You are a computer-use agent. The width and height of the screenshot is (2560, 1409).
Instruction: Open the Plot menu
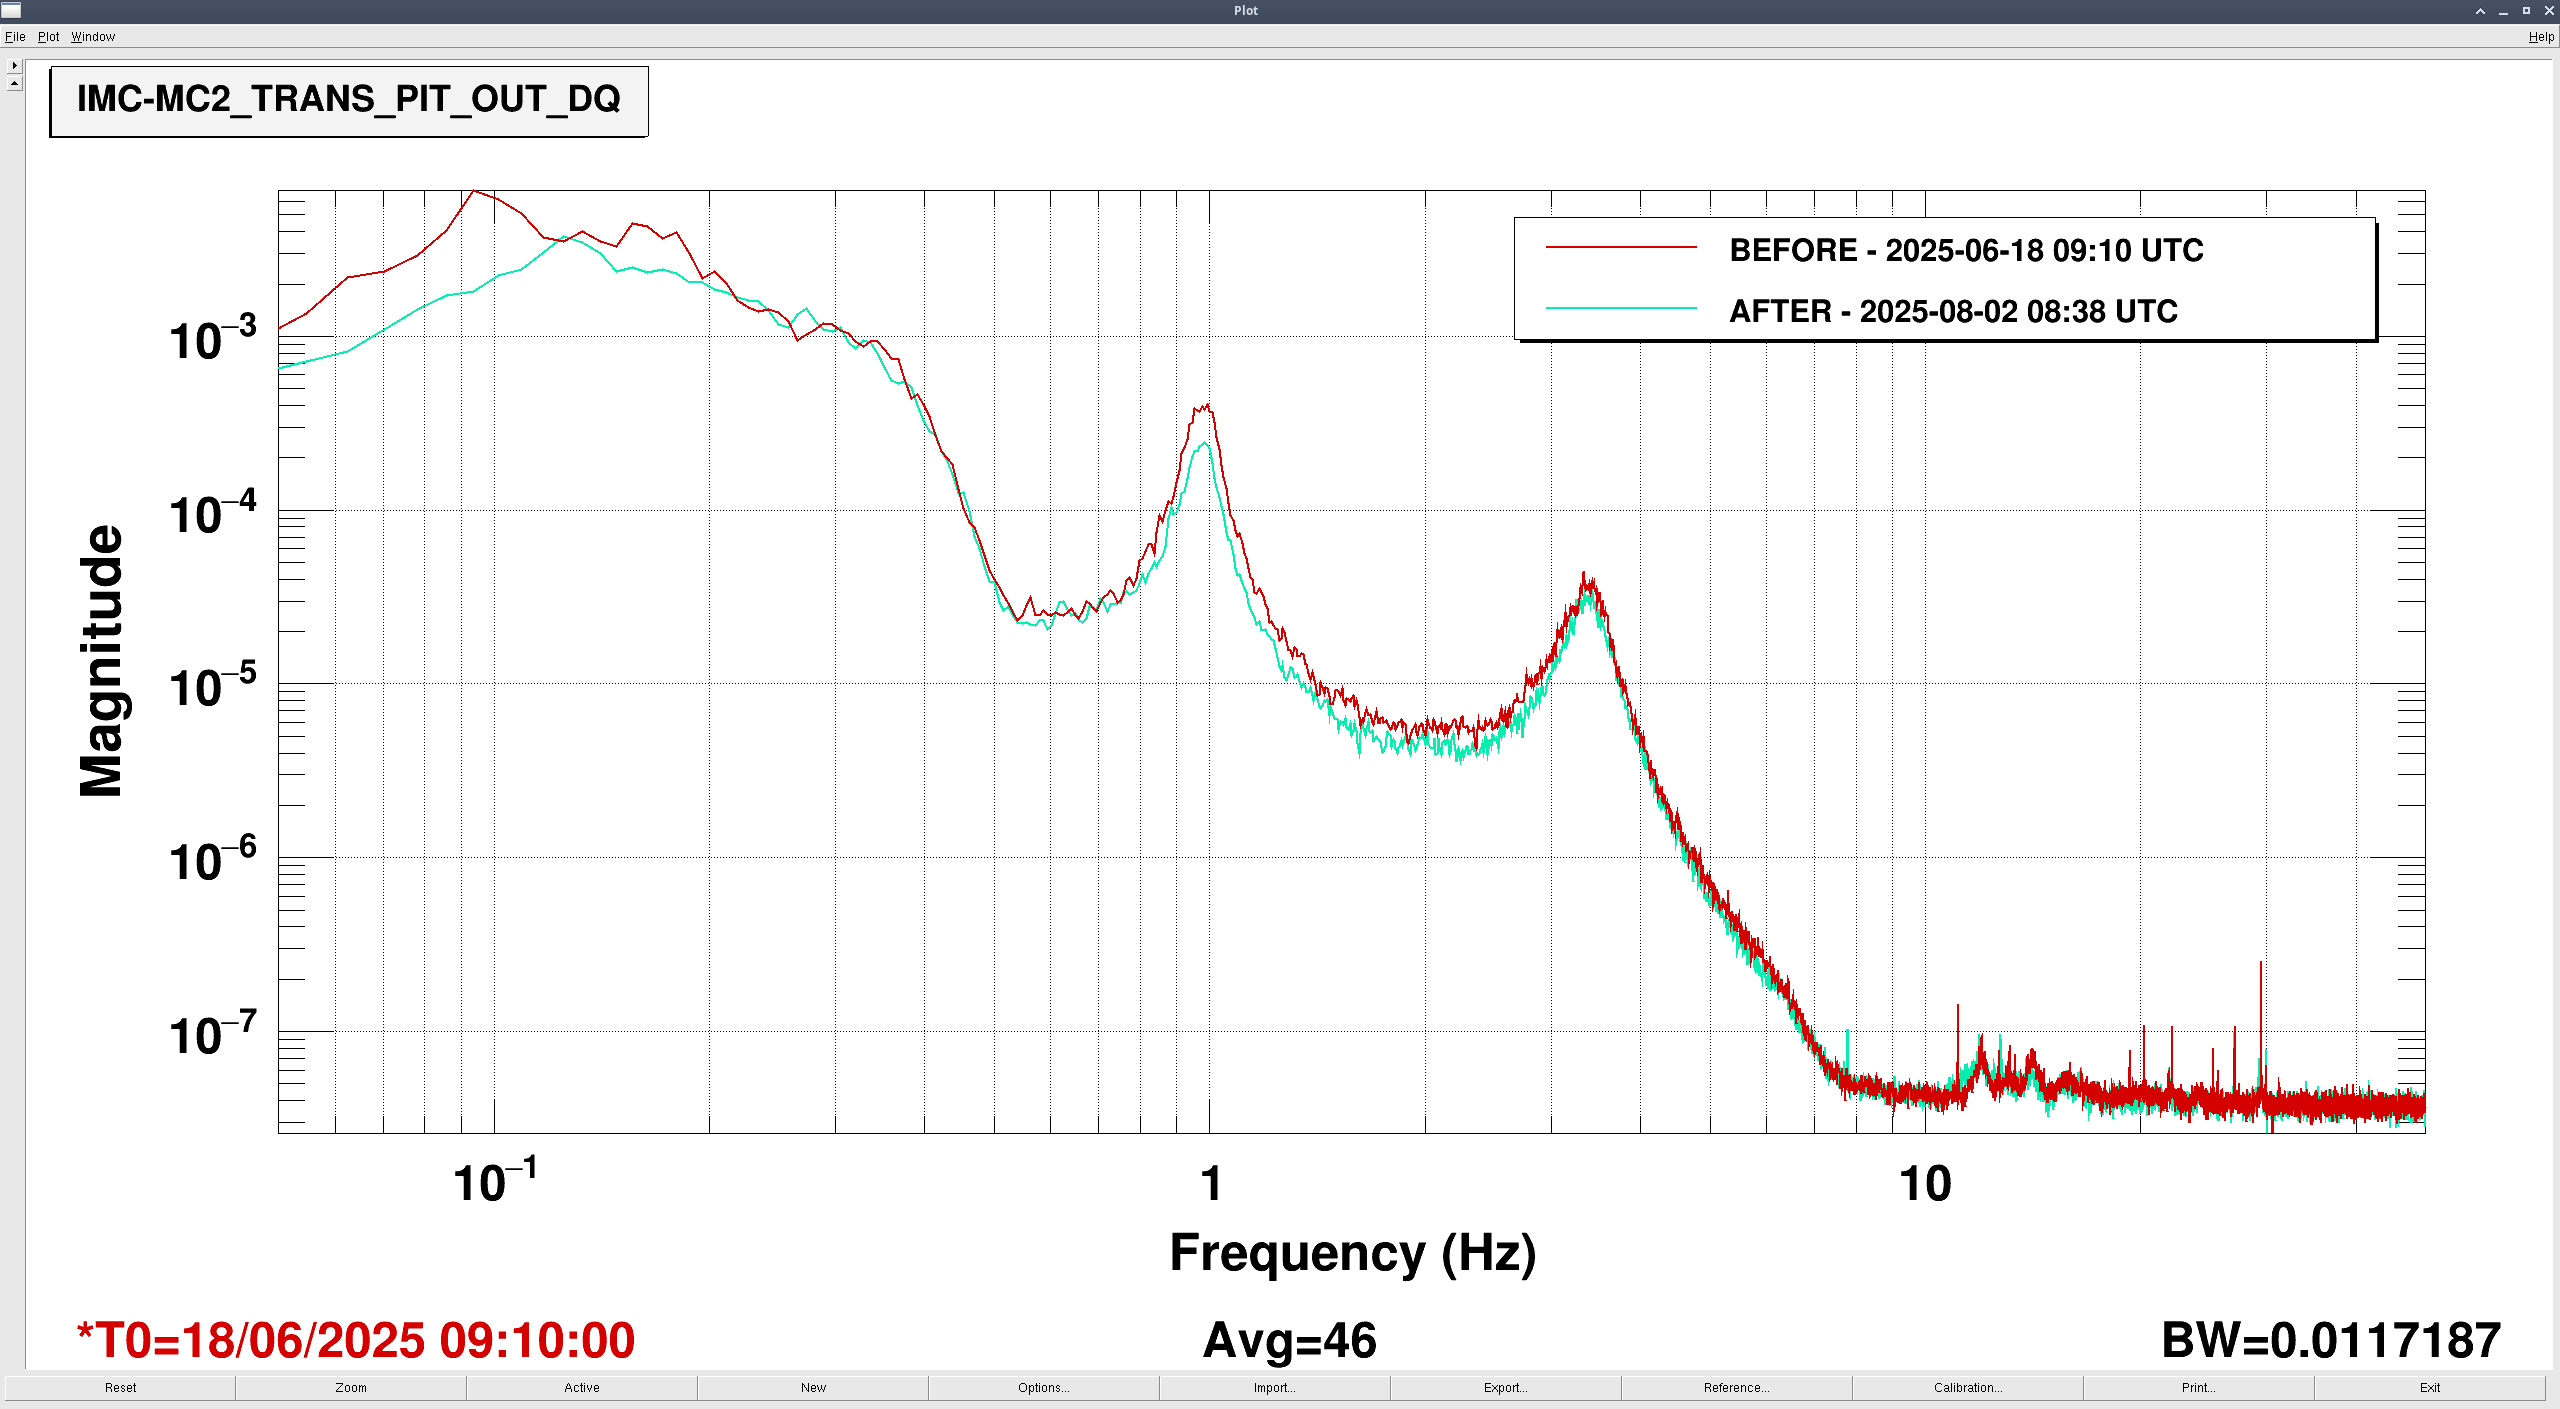point(48,37)
